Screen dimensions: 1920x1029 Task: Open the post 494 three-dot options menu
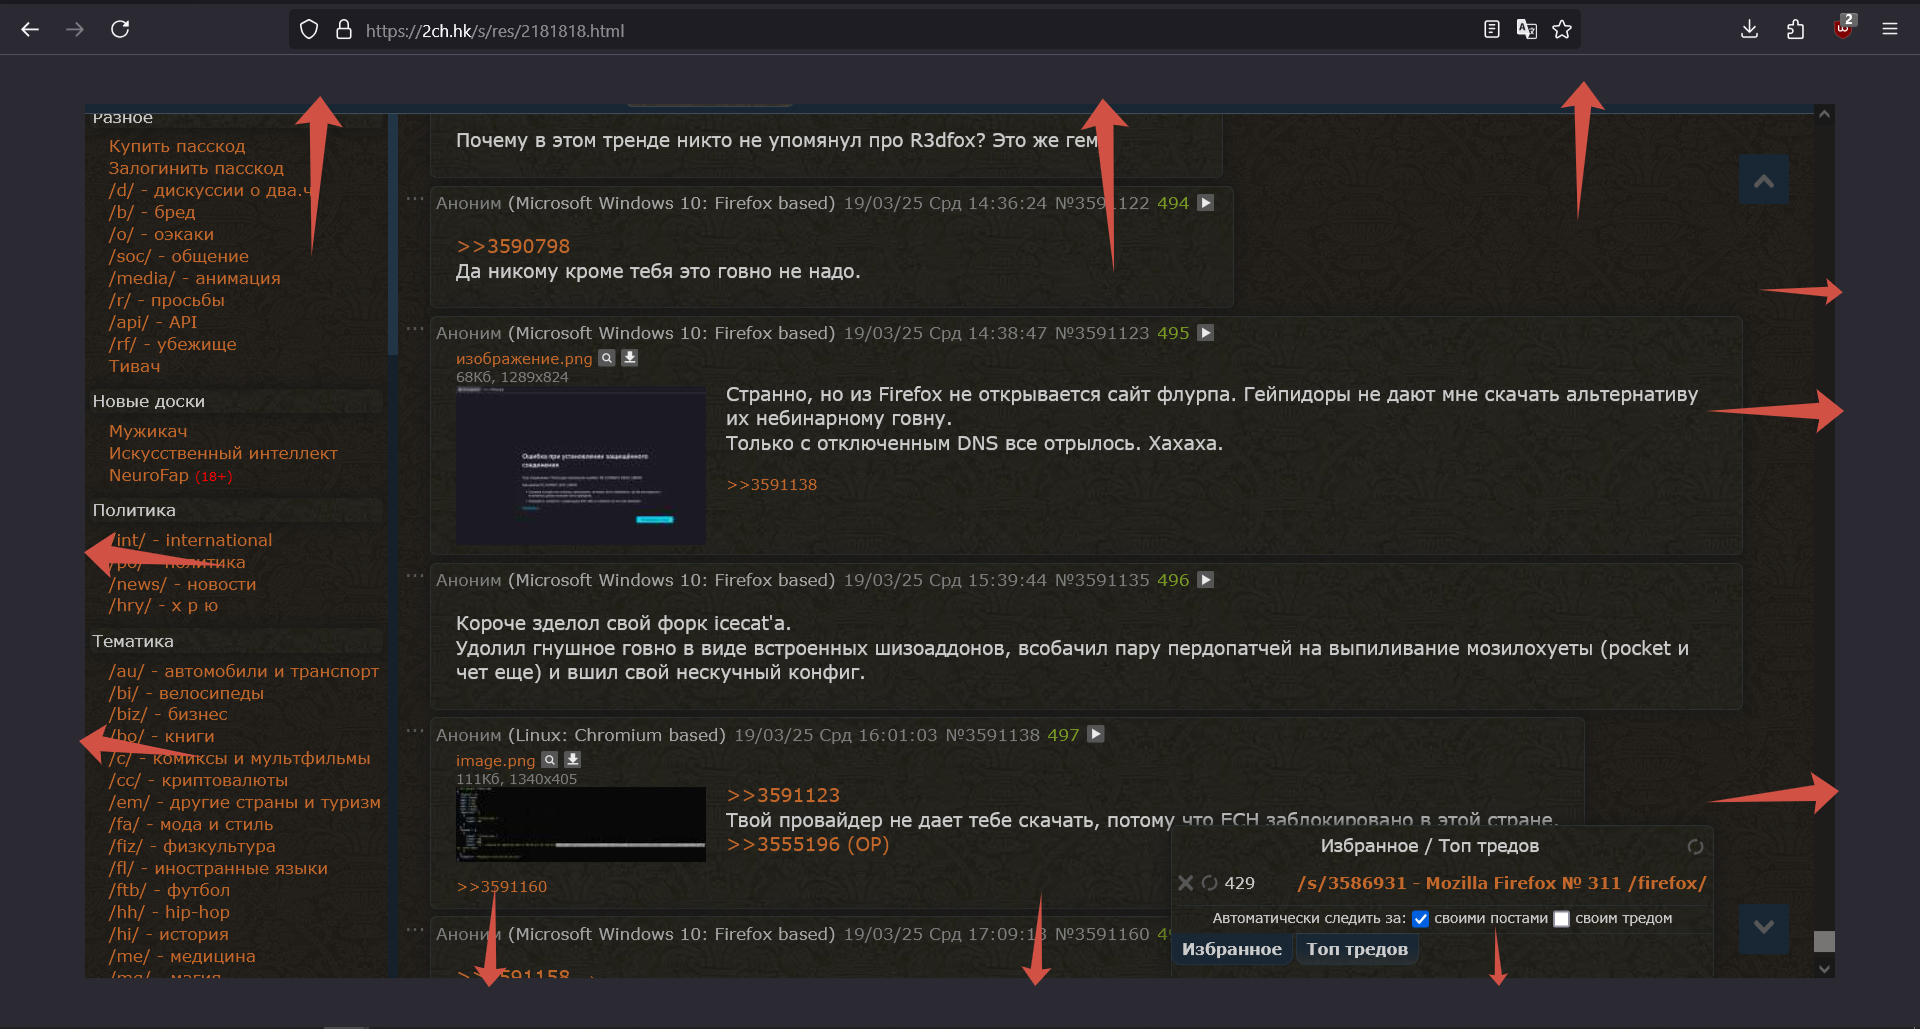click(x=415, y=199)
